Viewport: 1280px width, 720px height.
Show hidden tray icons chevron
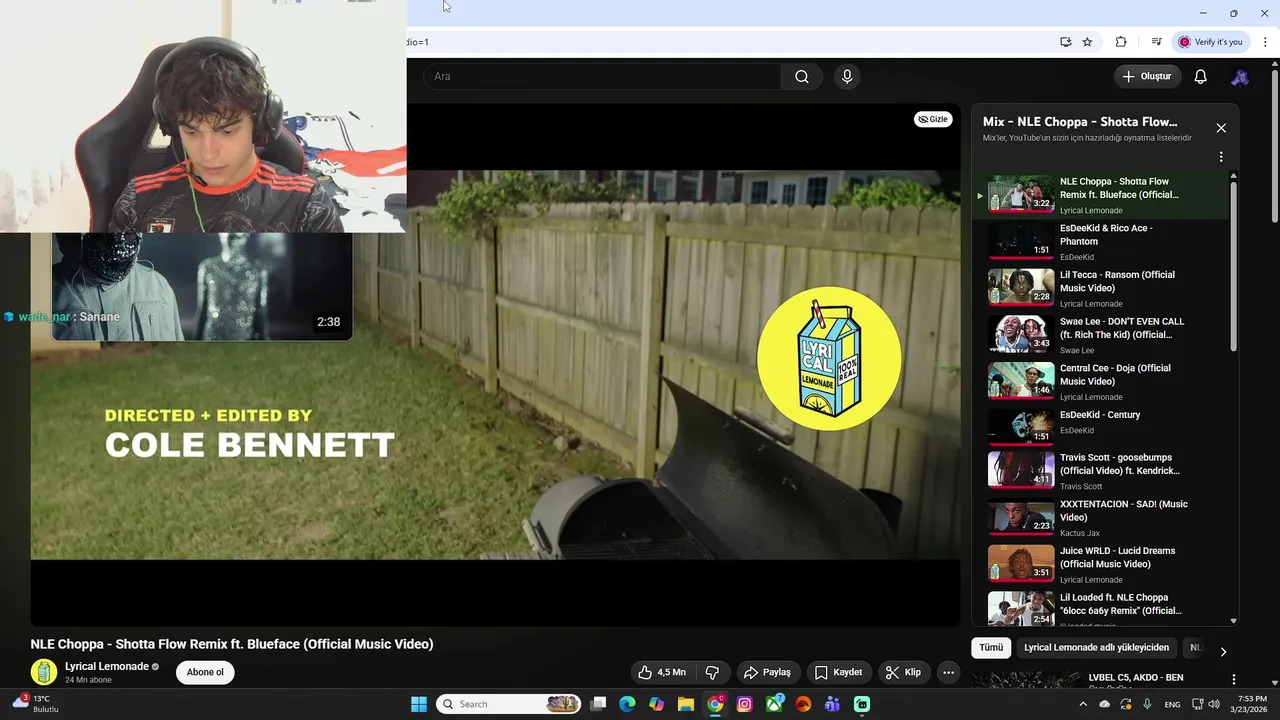1083,704
